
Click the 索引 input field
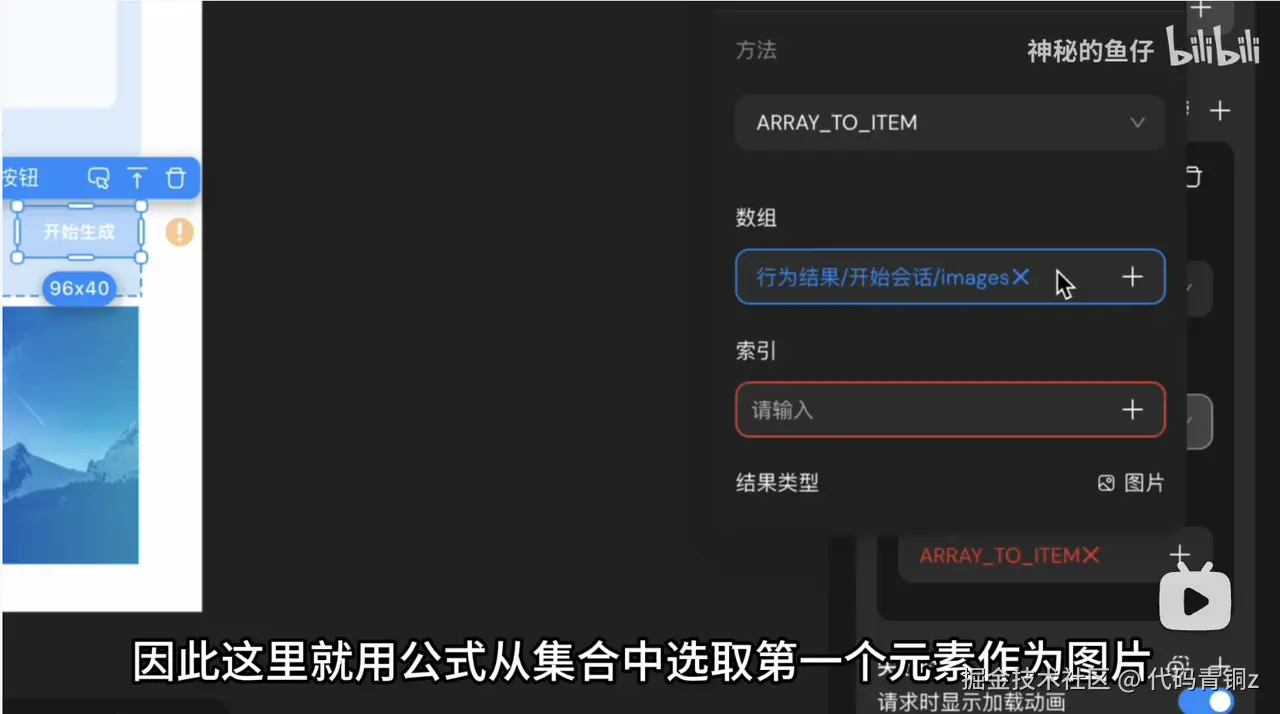point(950,410)
